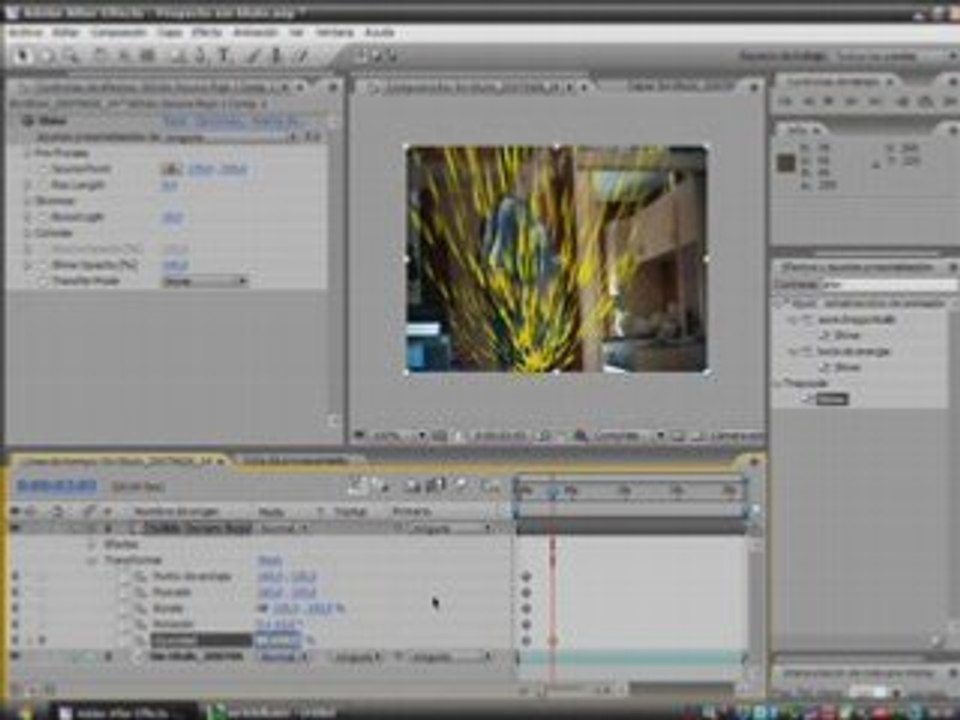Open the Ventana menu

tap(334, 32)
